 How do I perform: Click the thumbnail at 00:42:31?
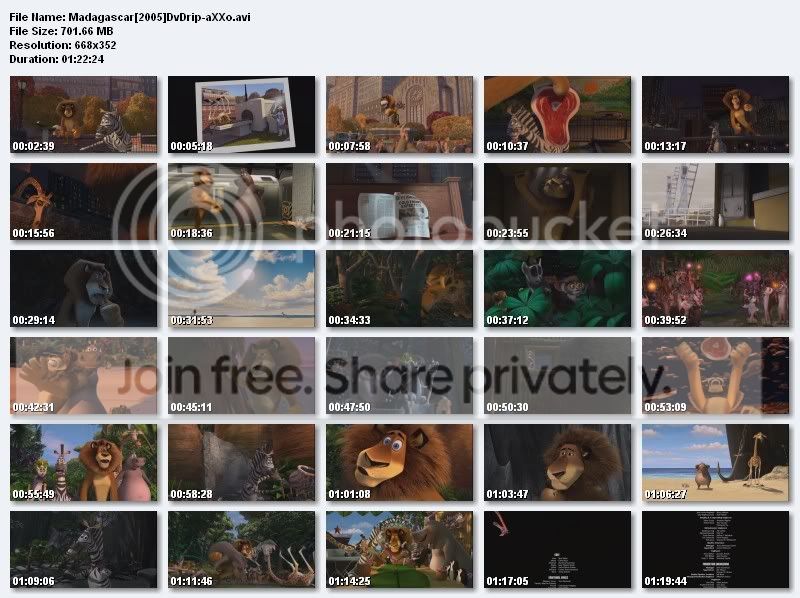84,376
